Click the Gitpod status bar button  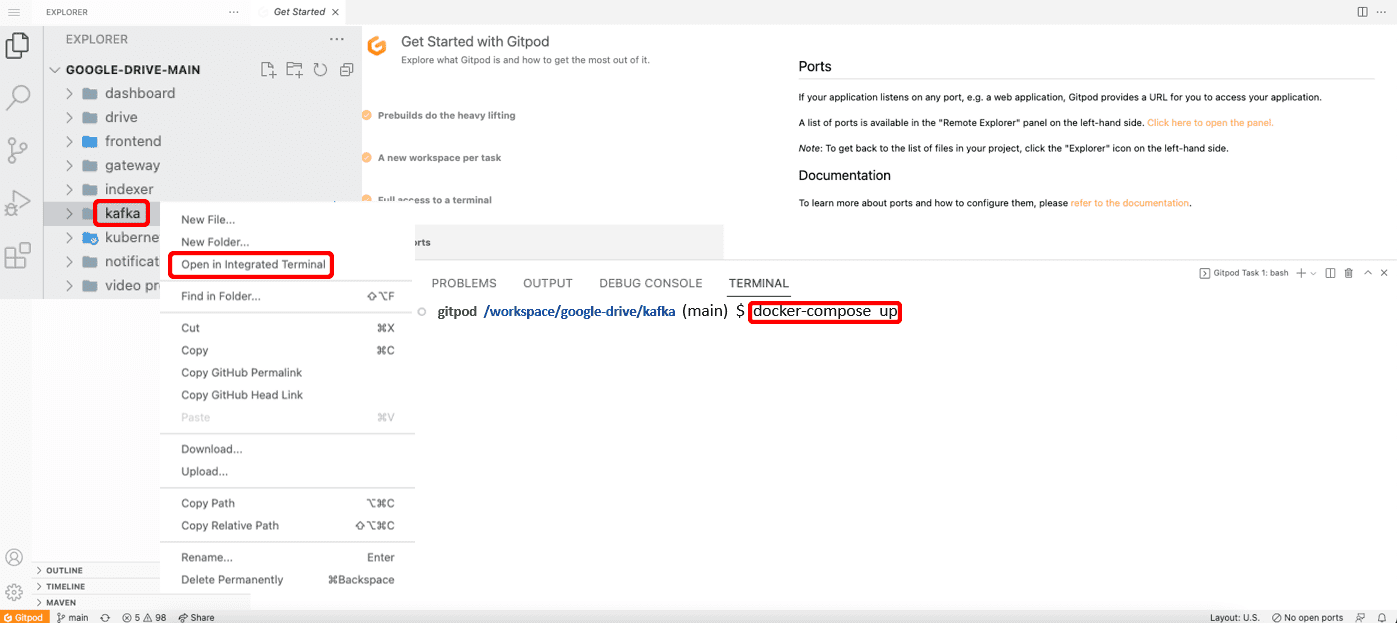coord(24,618)
